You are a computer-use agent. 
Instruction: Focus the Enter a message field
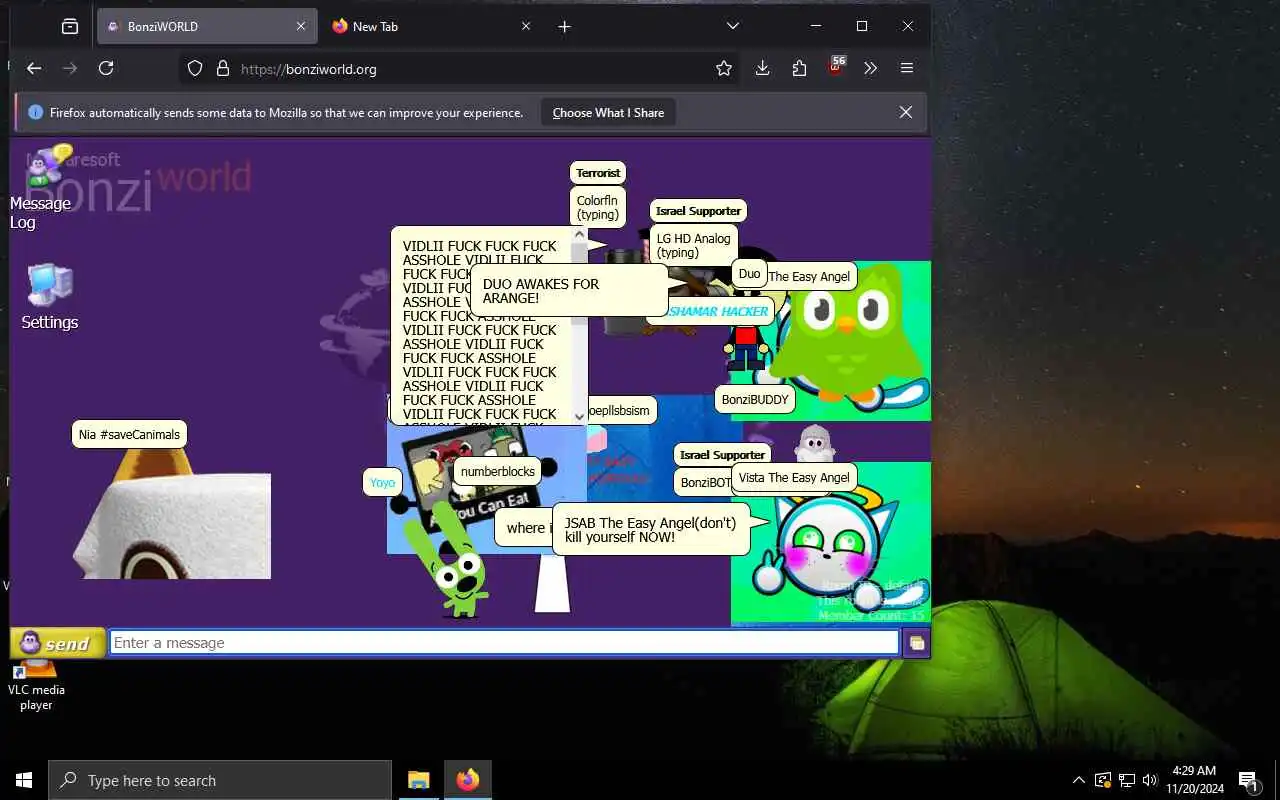pos(504,643)
